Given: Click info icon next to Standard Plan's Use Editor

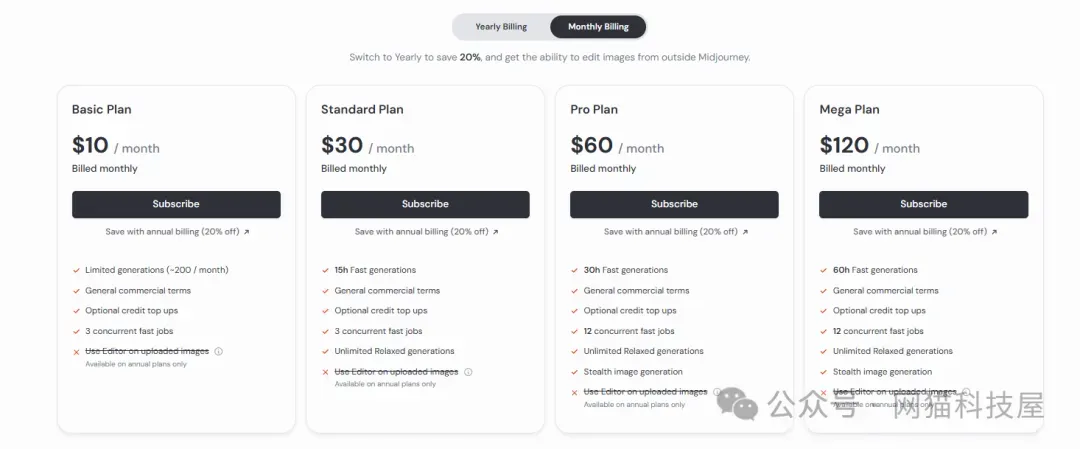Looking at the screenshot, I should point(468,372).
